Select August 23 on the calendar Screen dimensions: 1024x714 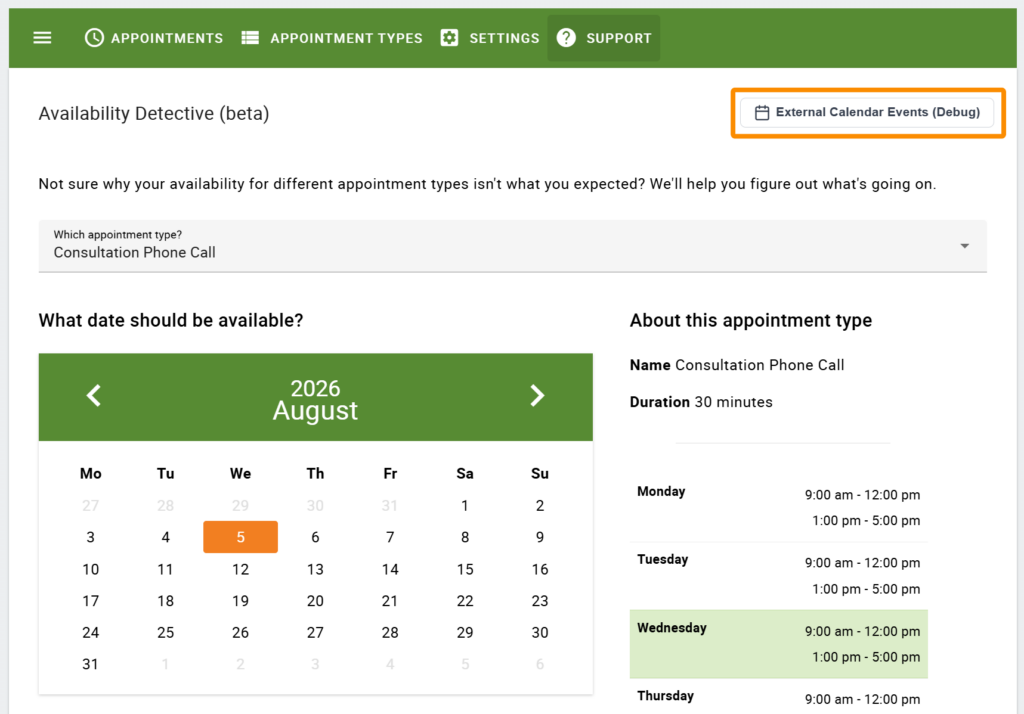point(539,601)
